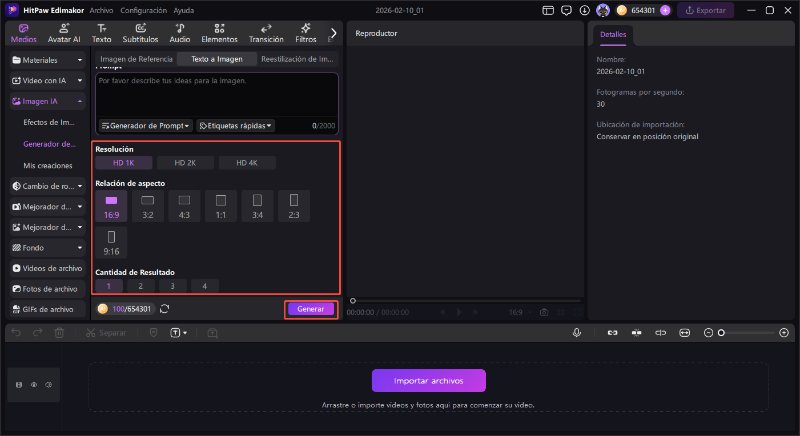The image size is (800, 436).
Task: Click the timeline zoom out minus icon
Action: click(x=708, y=333)
